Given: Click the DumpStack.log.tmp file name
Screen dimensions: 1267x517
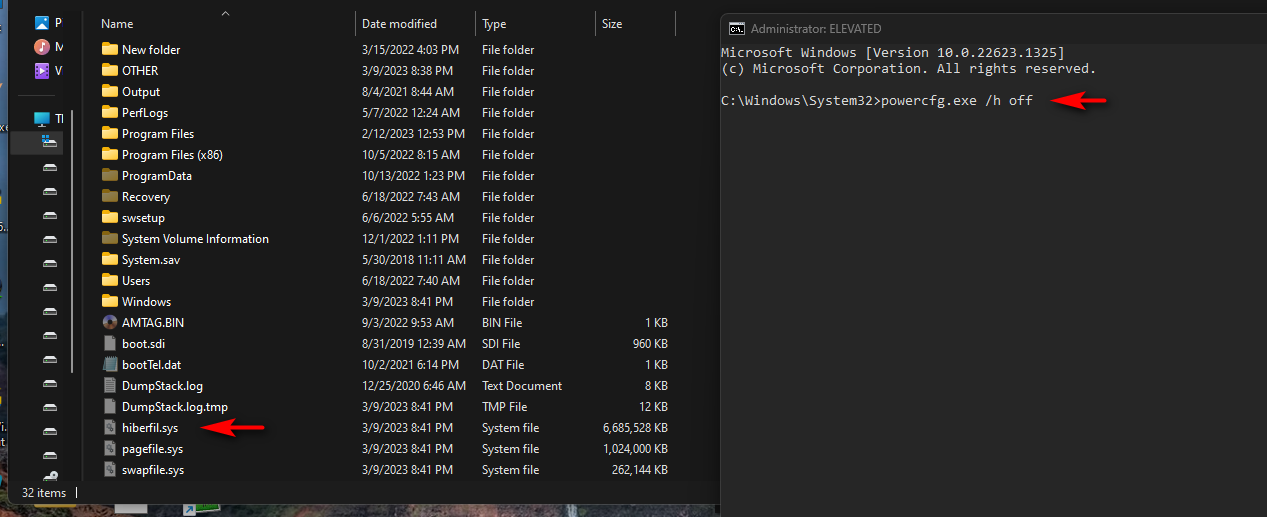Looking at the screenshot, I should pyautogui.click(x=175, y=406).
